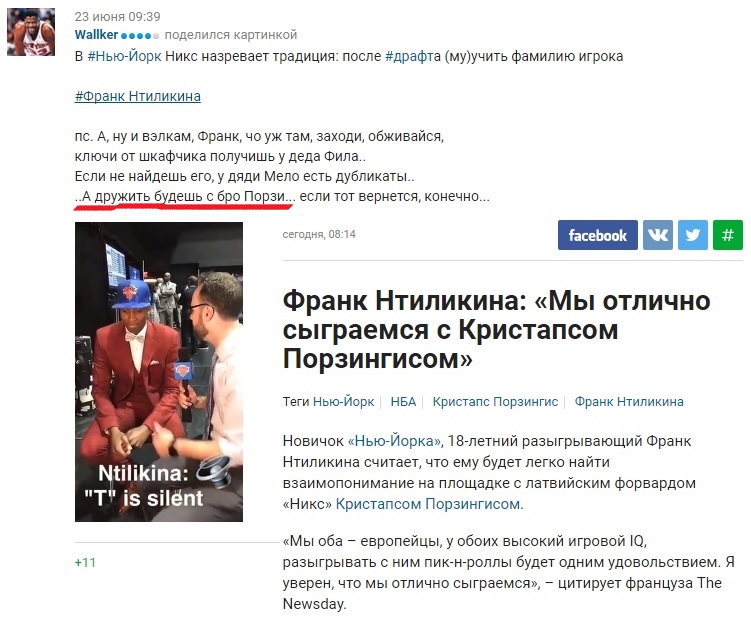
Task: Share via the VK icon button
Action: click(x=658, y=235)
